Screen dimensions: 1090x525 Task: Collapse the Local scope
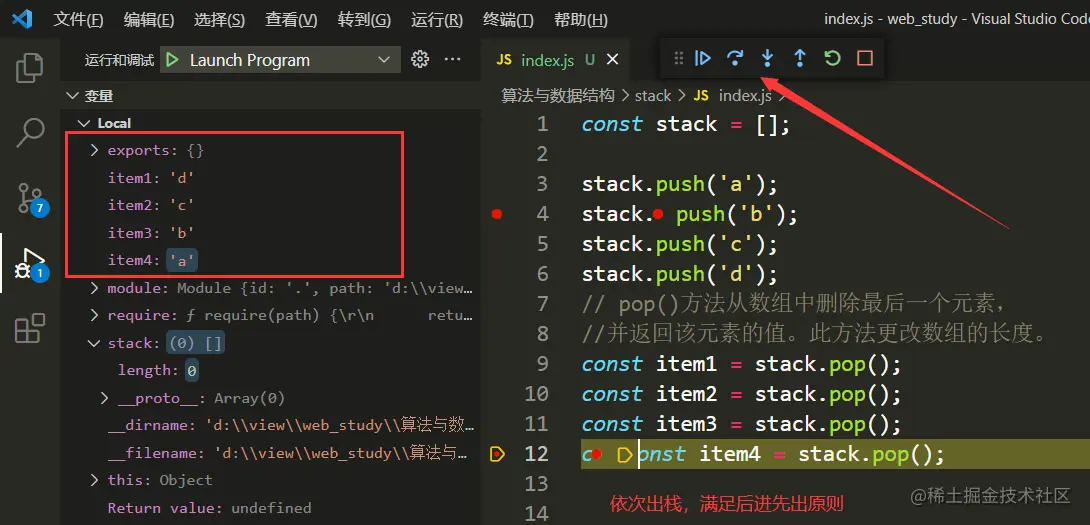click(85, 123)
